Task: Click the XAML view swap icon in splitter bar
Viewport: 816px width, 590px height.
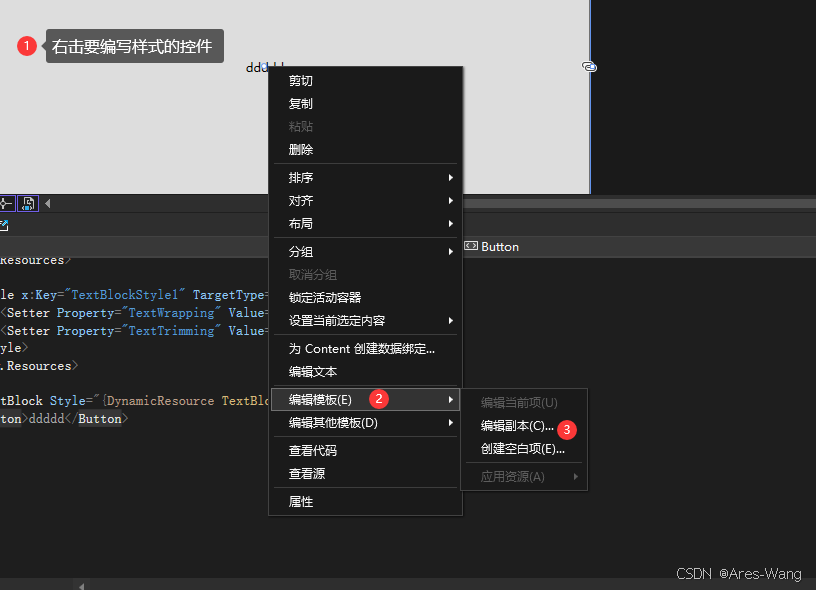Action: click(x=26, y=203)
